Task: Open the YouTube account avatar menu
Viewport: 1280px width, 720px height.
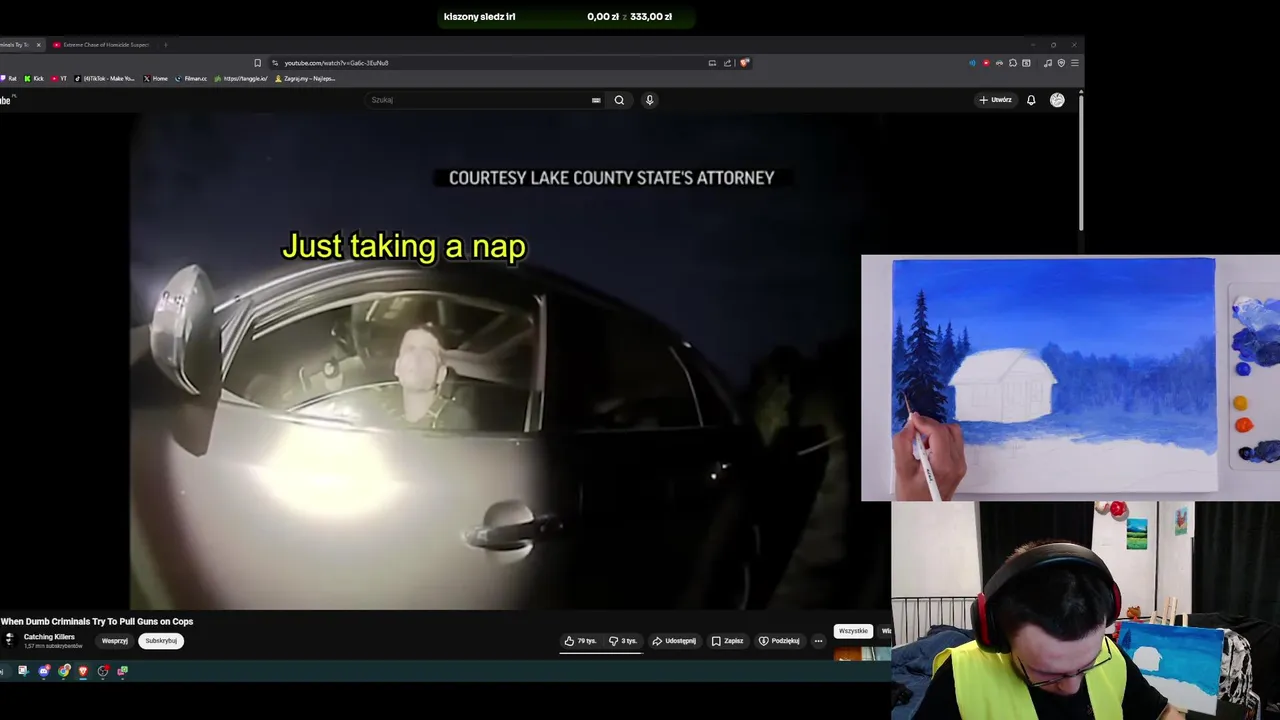Action: (x=1057, y=100)
